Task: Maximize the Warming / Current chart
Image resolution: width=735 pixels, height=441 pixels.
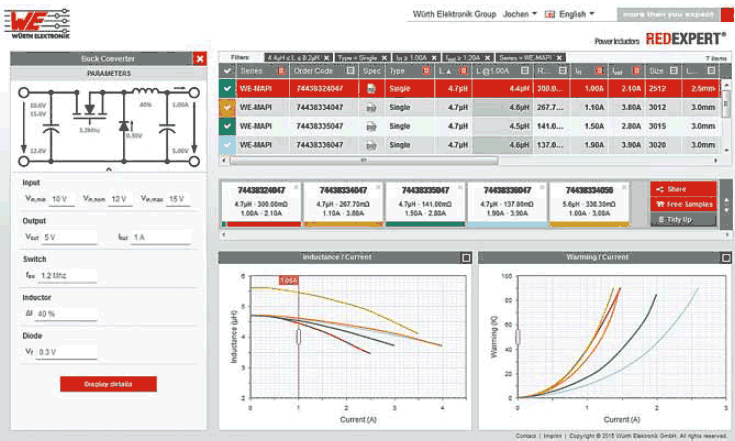Action: pyautogui.click(x=726, y=258)
